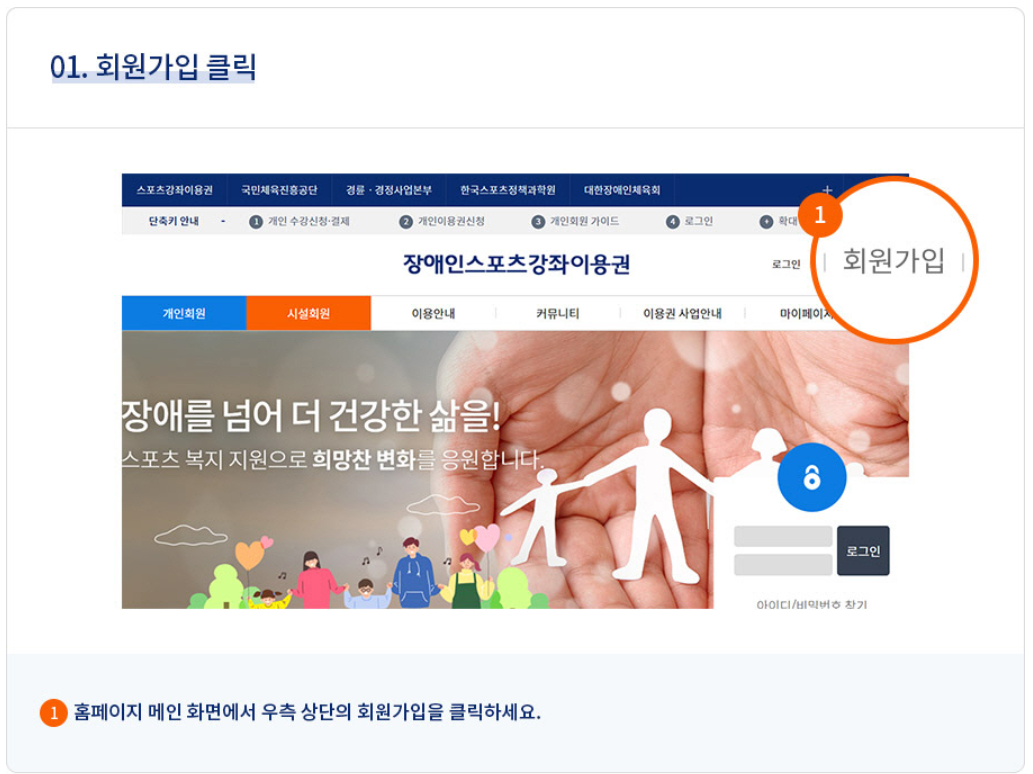Viewport: 1033px width, 774px height.
Task: Open the 이용안내 menu
Action: pyautogui.click(x=433, y=314)
